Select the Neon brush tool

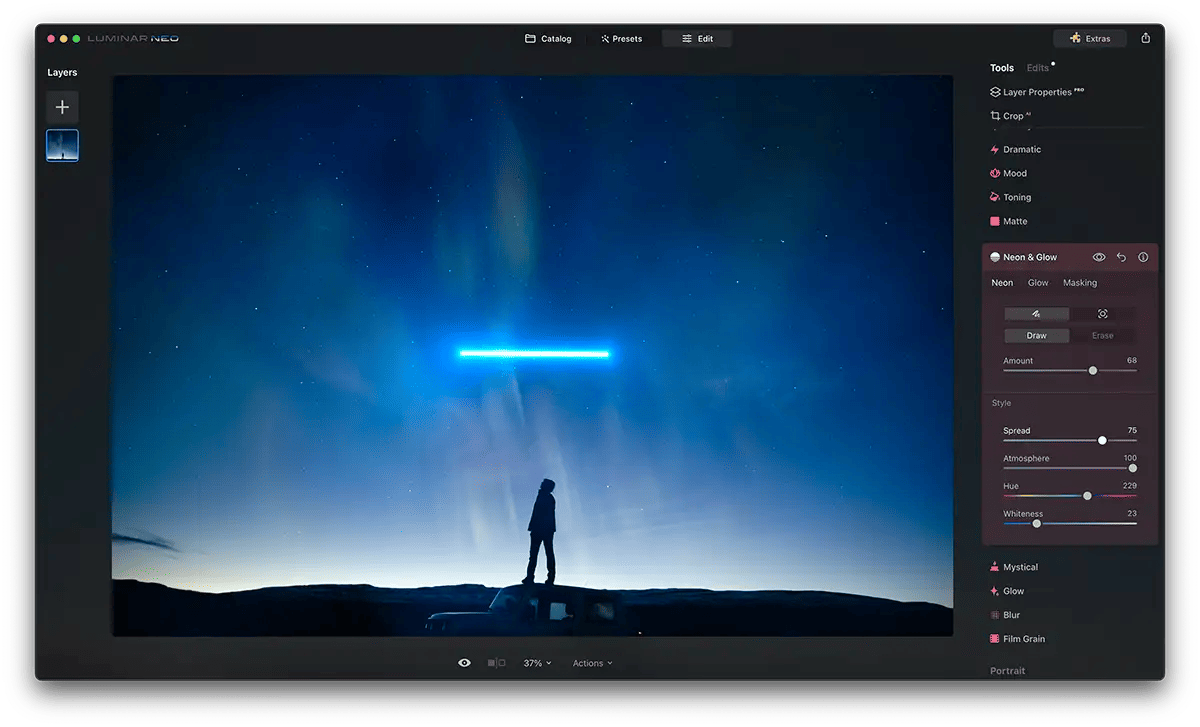(x=1036, y=313)
